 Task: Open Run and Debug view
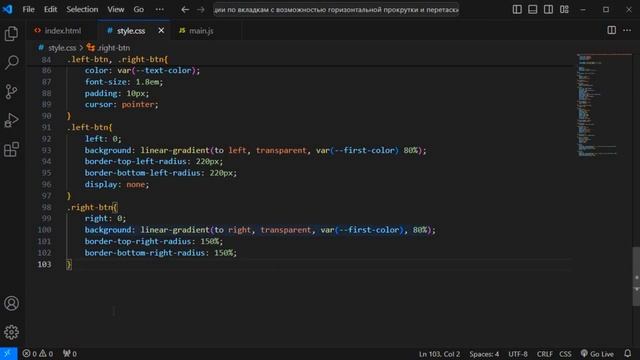11,120
